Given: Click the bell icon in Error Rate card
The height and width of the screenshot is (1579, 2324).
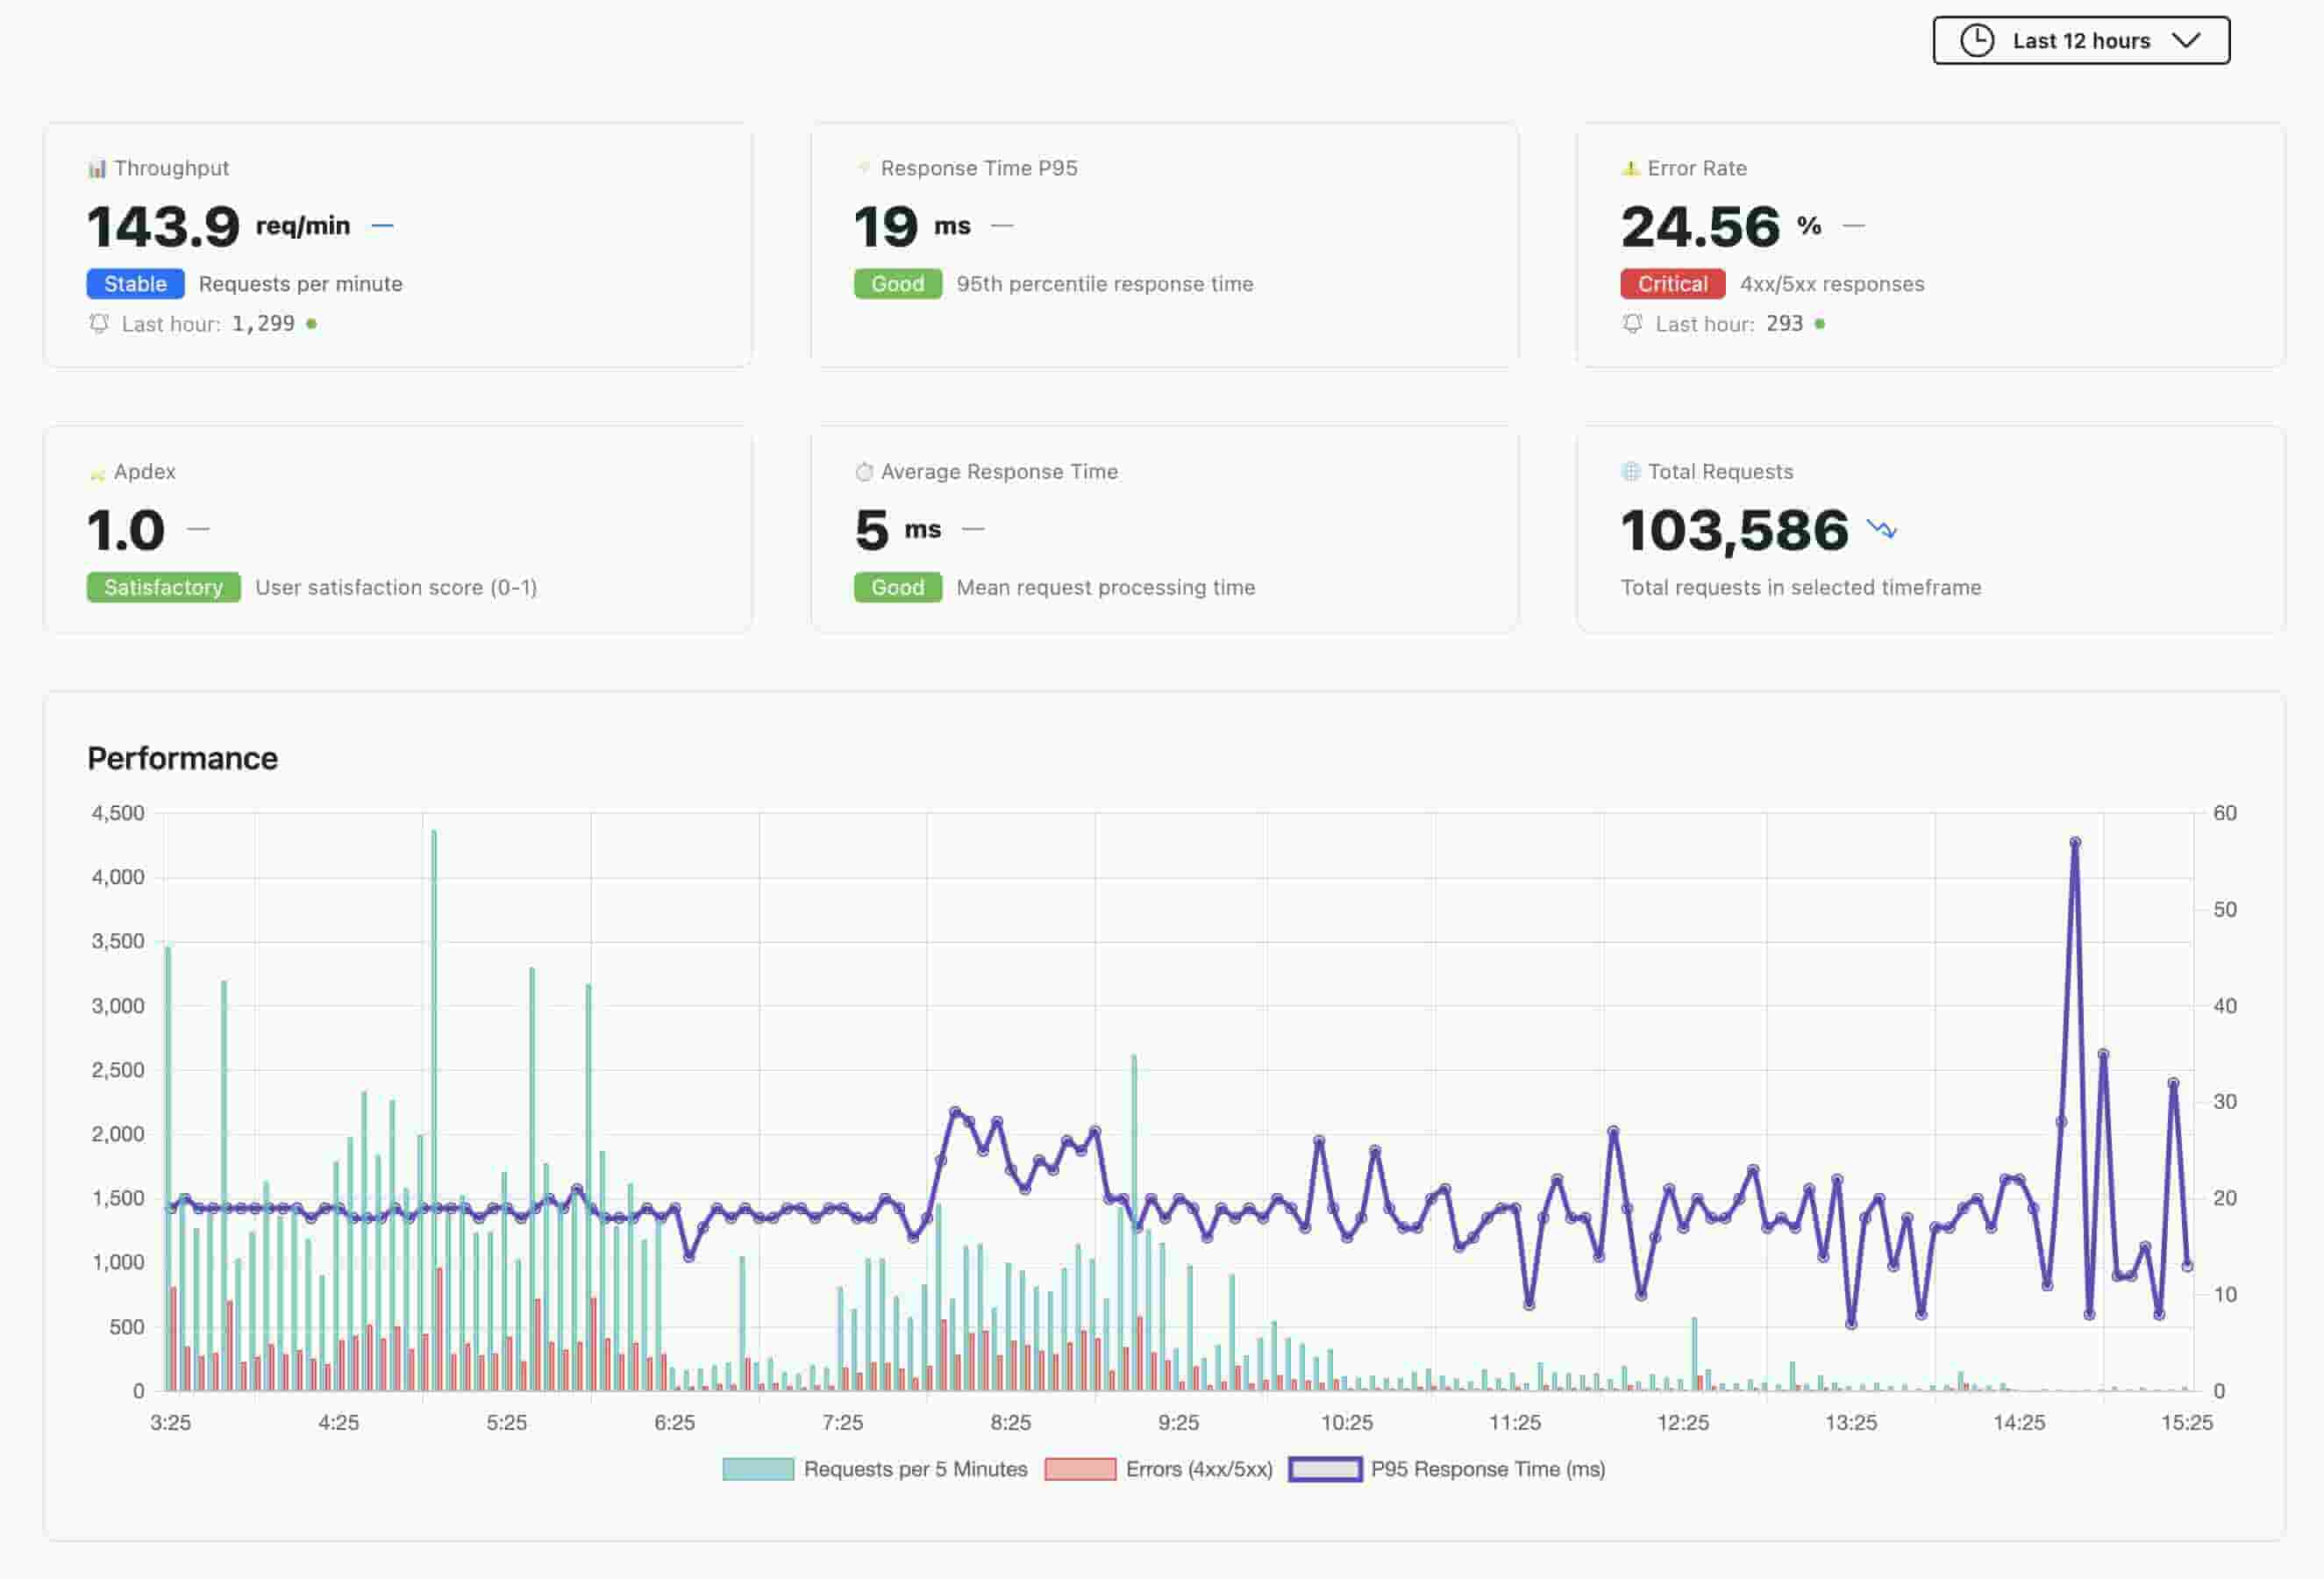Looking at the screenshot, I should (1632, 324).
